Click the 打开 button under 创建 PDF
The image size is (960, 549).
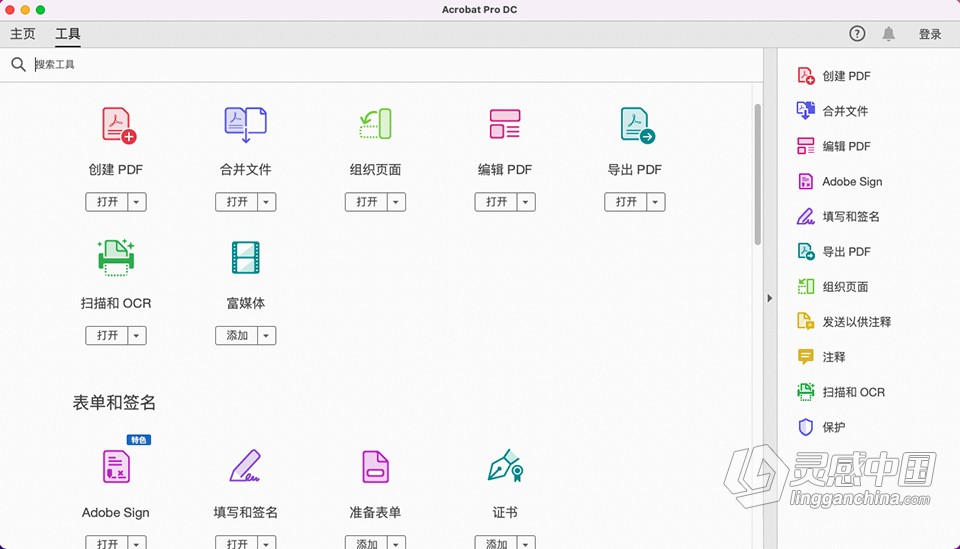tap(107, 202)
